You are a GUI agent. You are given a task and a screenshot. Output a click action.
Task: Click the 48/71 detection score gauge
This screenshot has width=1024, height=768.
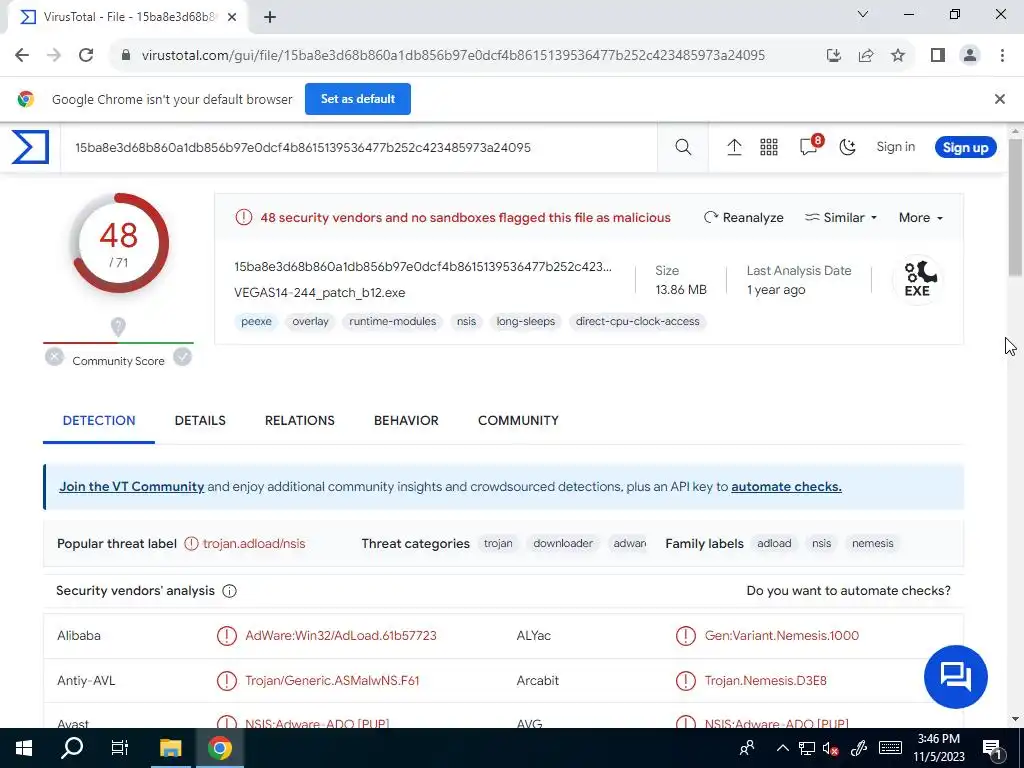tap(119, 244)
